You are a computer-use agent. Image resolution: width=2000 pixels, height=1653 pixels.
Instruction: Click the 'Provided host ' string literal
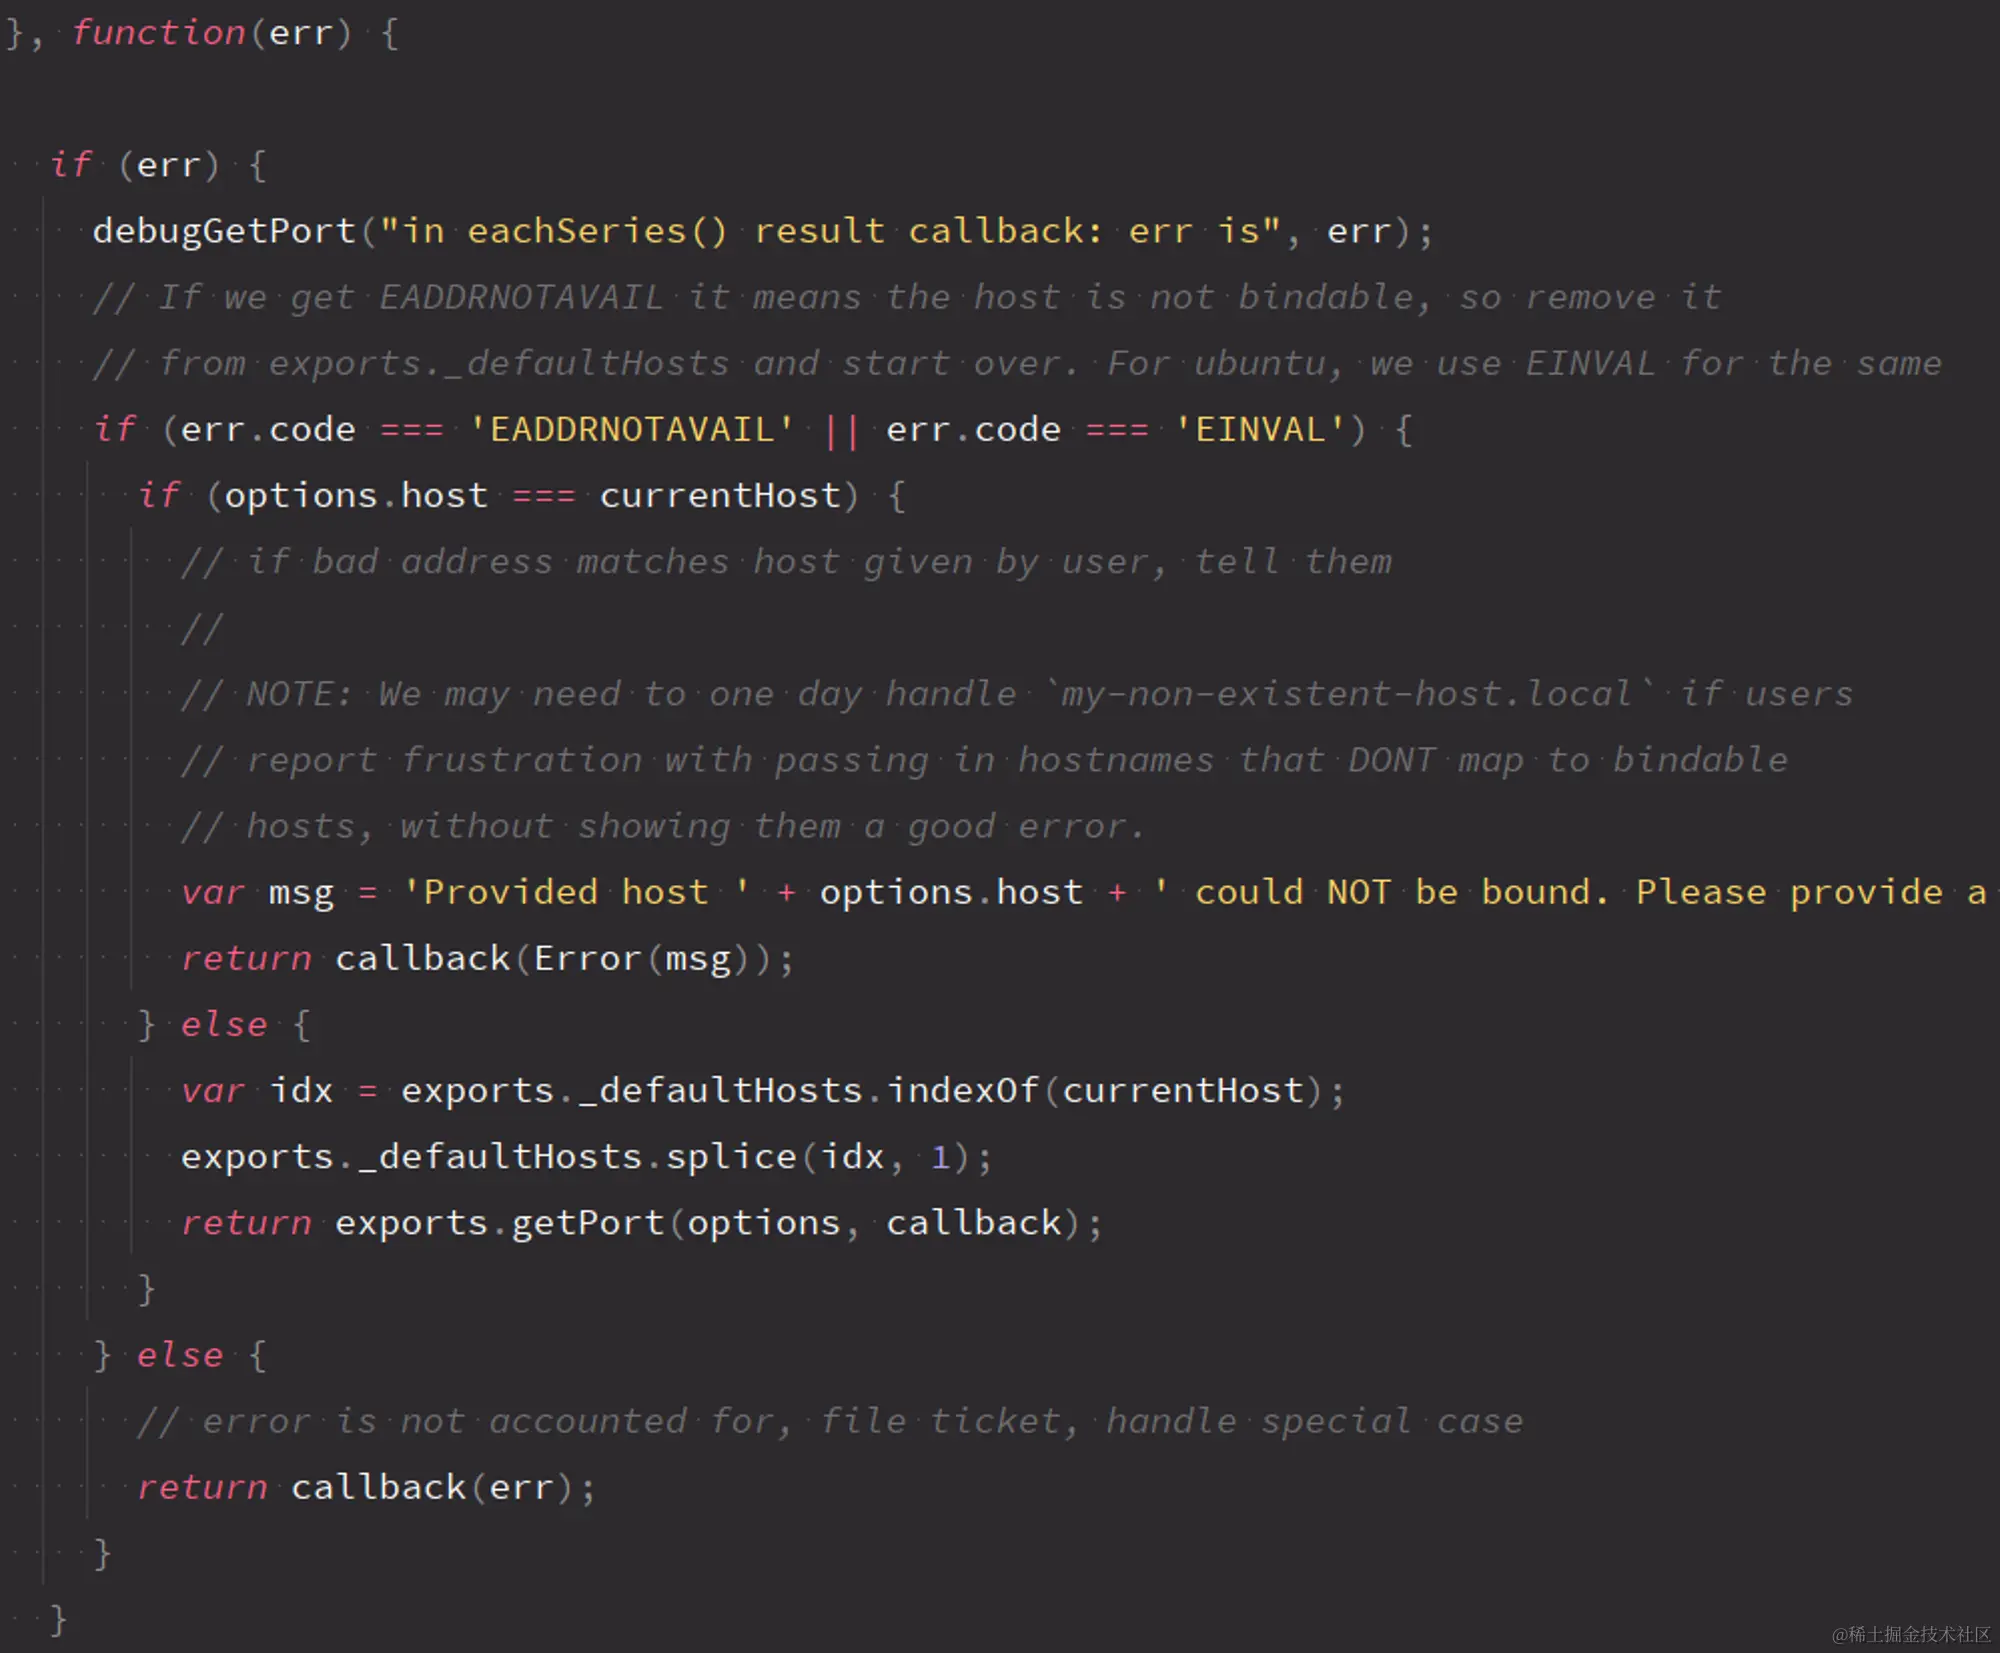575,891
